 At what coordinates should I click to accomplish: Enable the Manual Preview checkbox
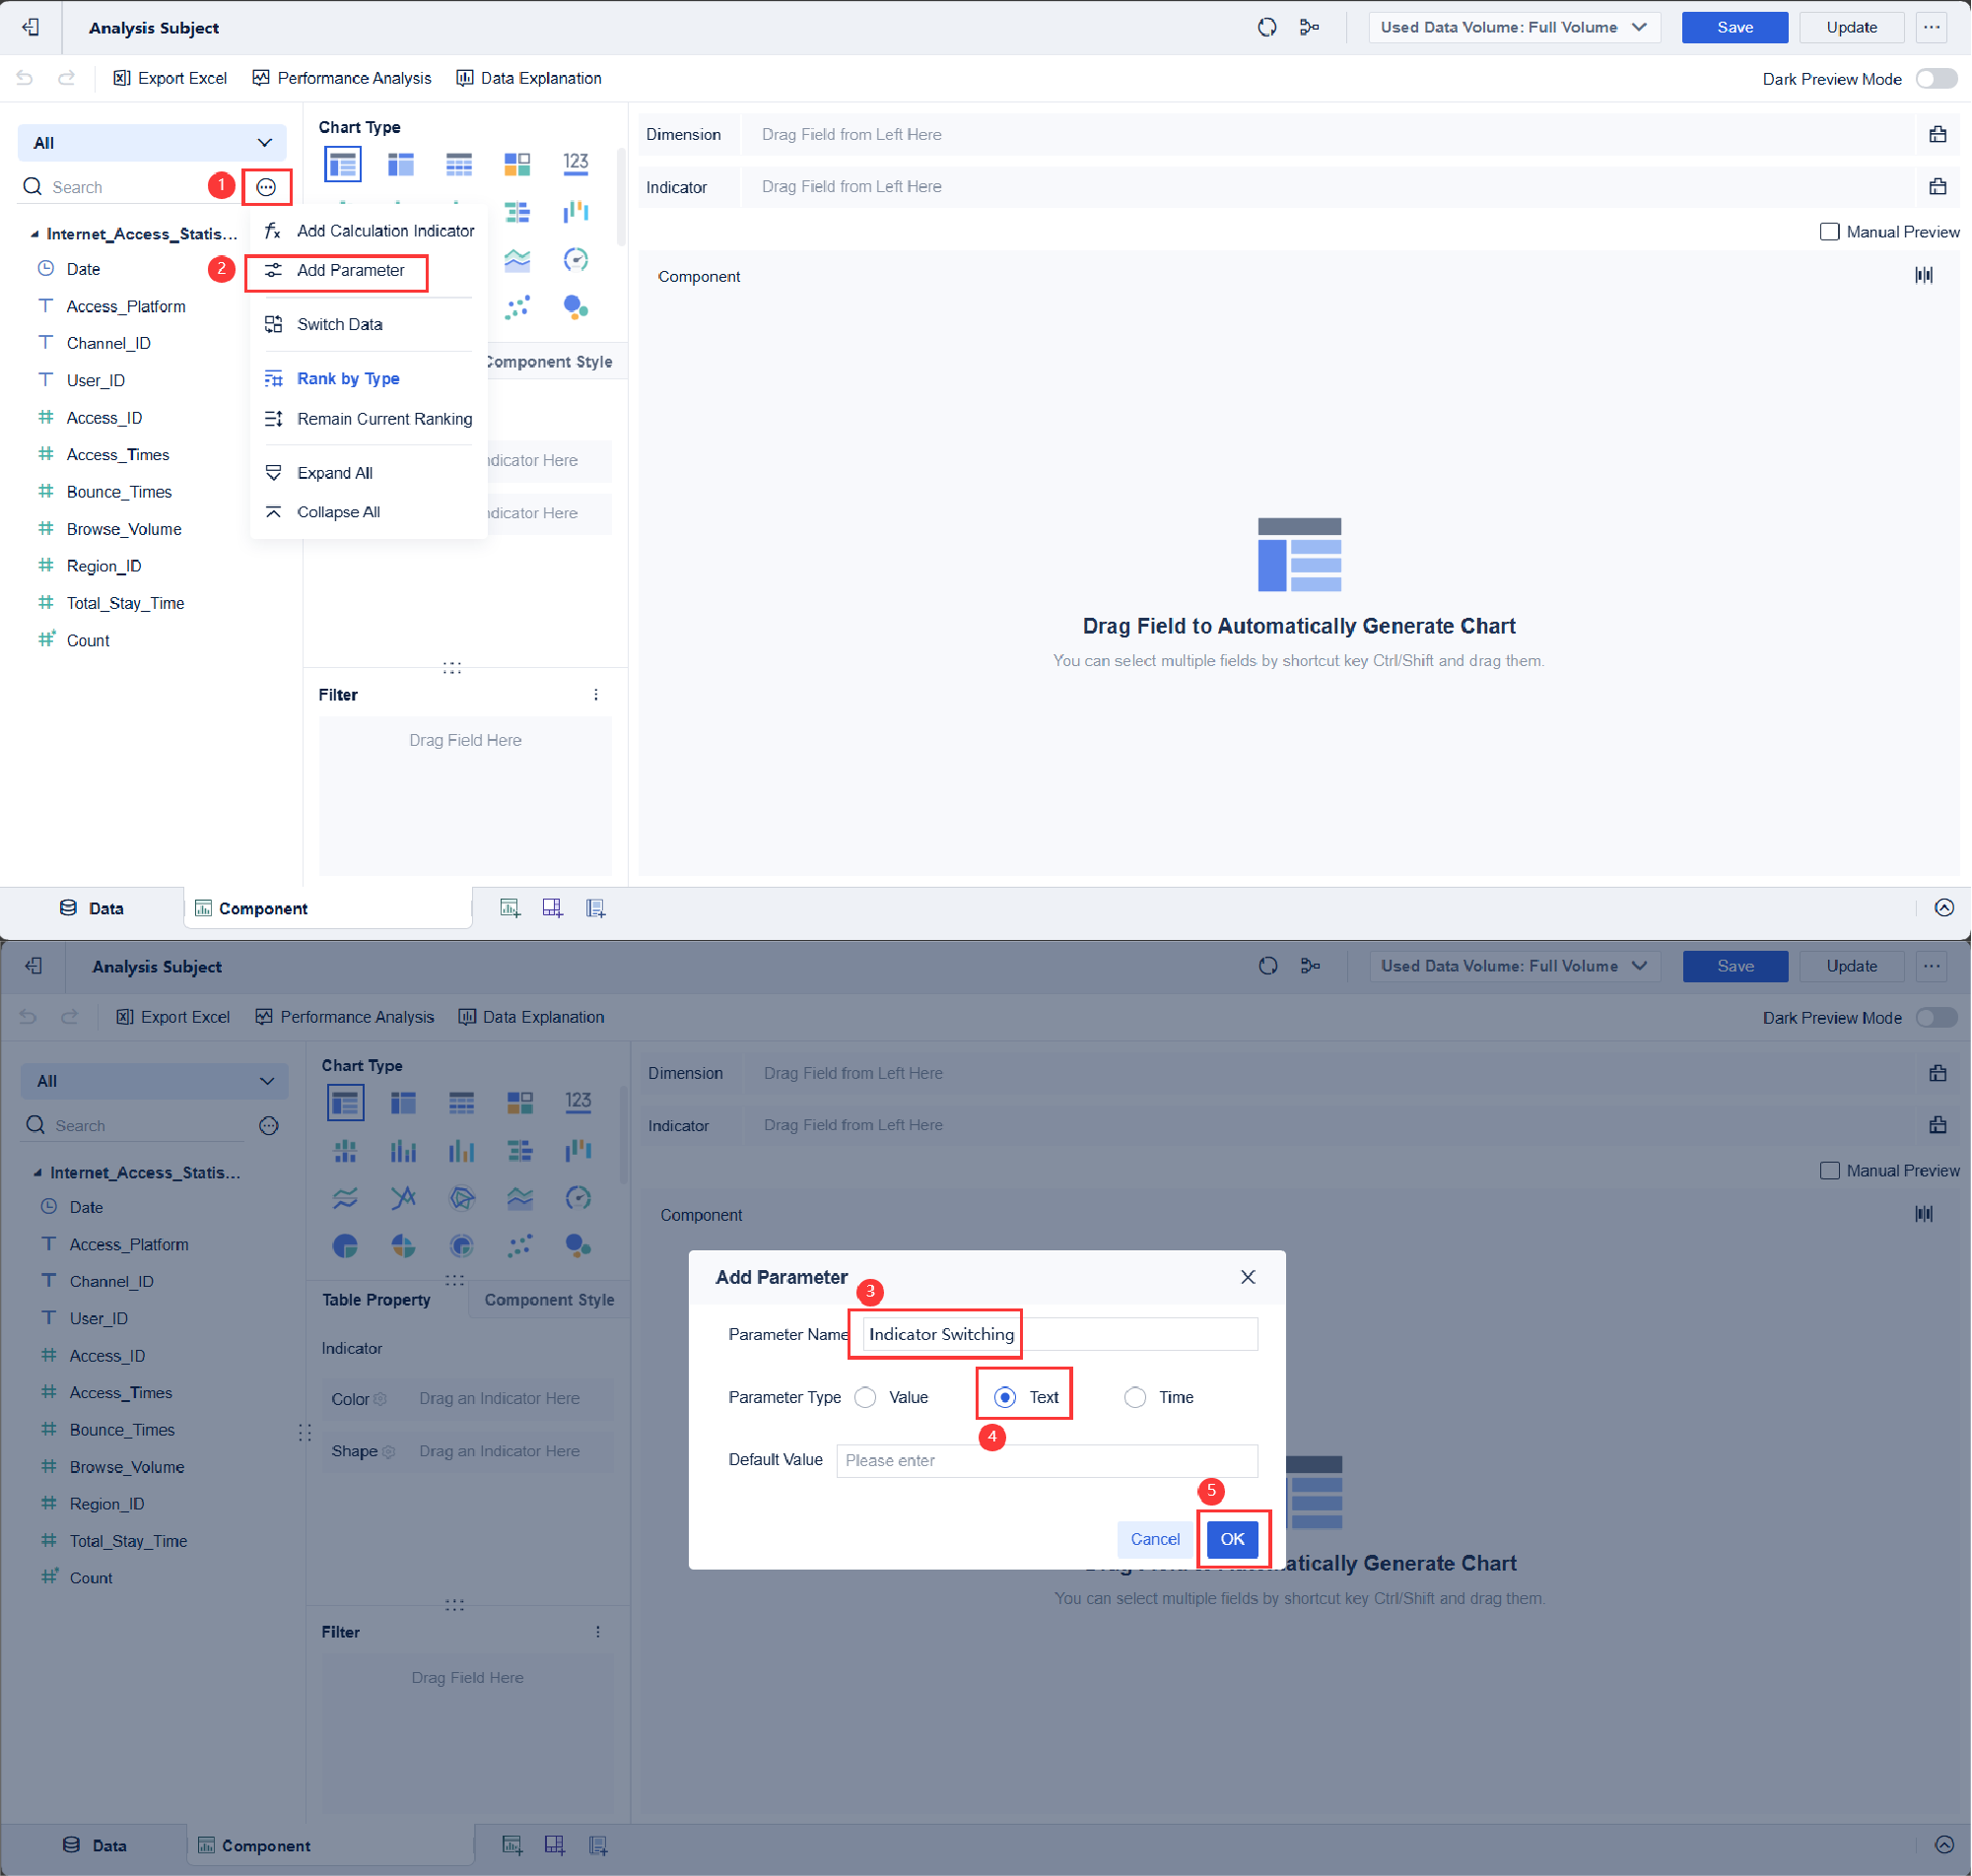tap(1829, 232)
